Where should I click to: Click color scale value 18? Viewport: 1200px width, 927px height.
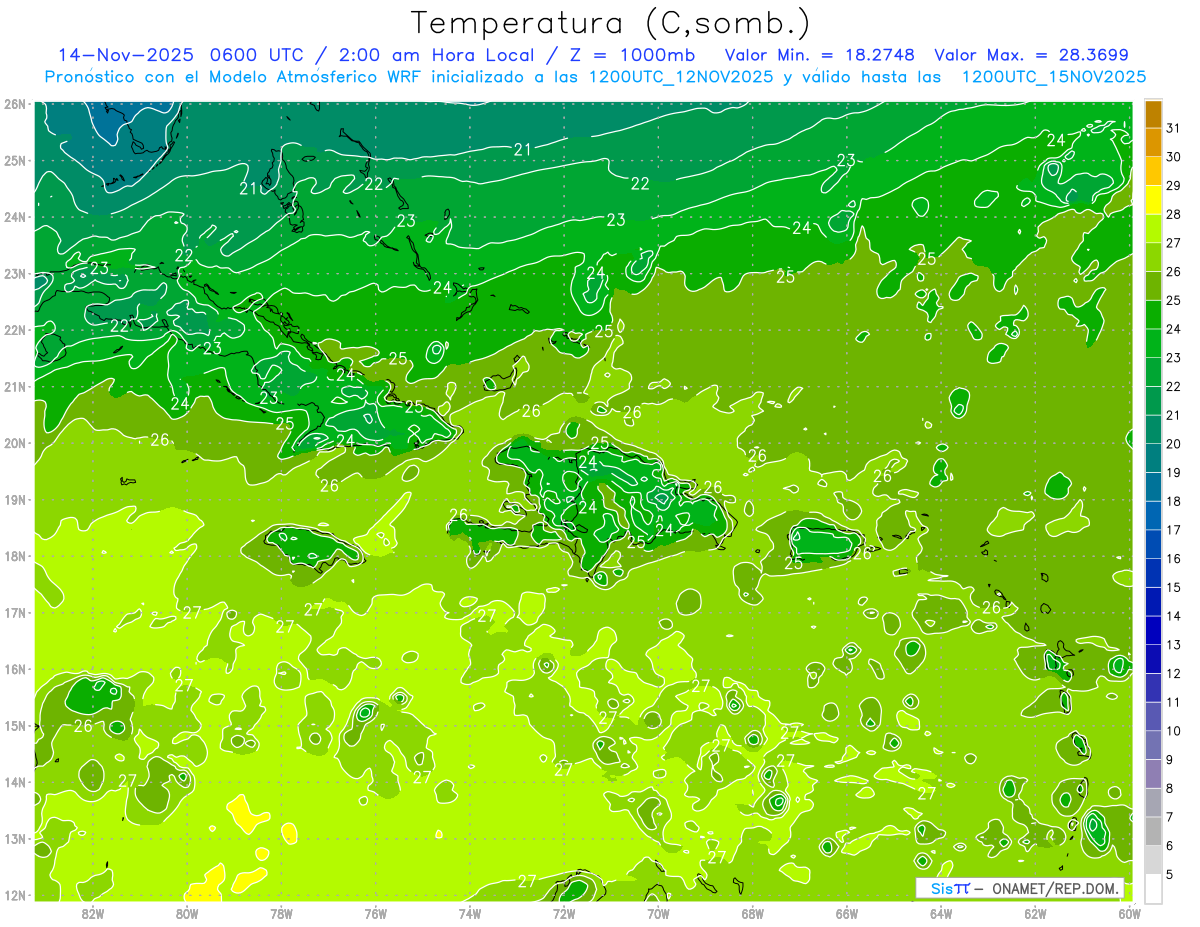click(1173, 501)
